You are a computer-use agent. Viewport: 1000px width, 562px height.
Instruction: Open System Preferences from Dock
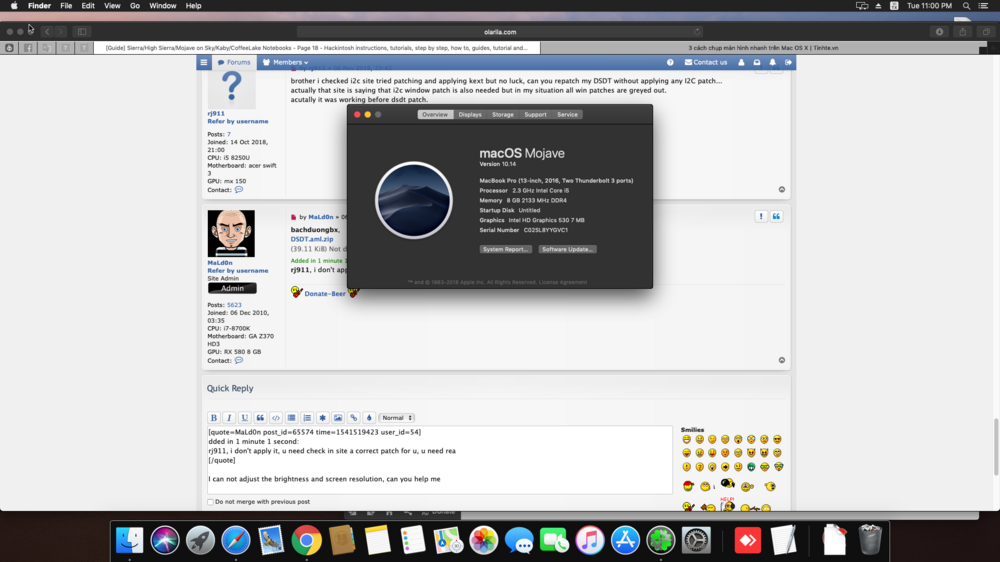click(696, 540)
